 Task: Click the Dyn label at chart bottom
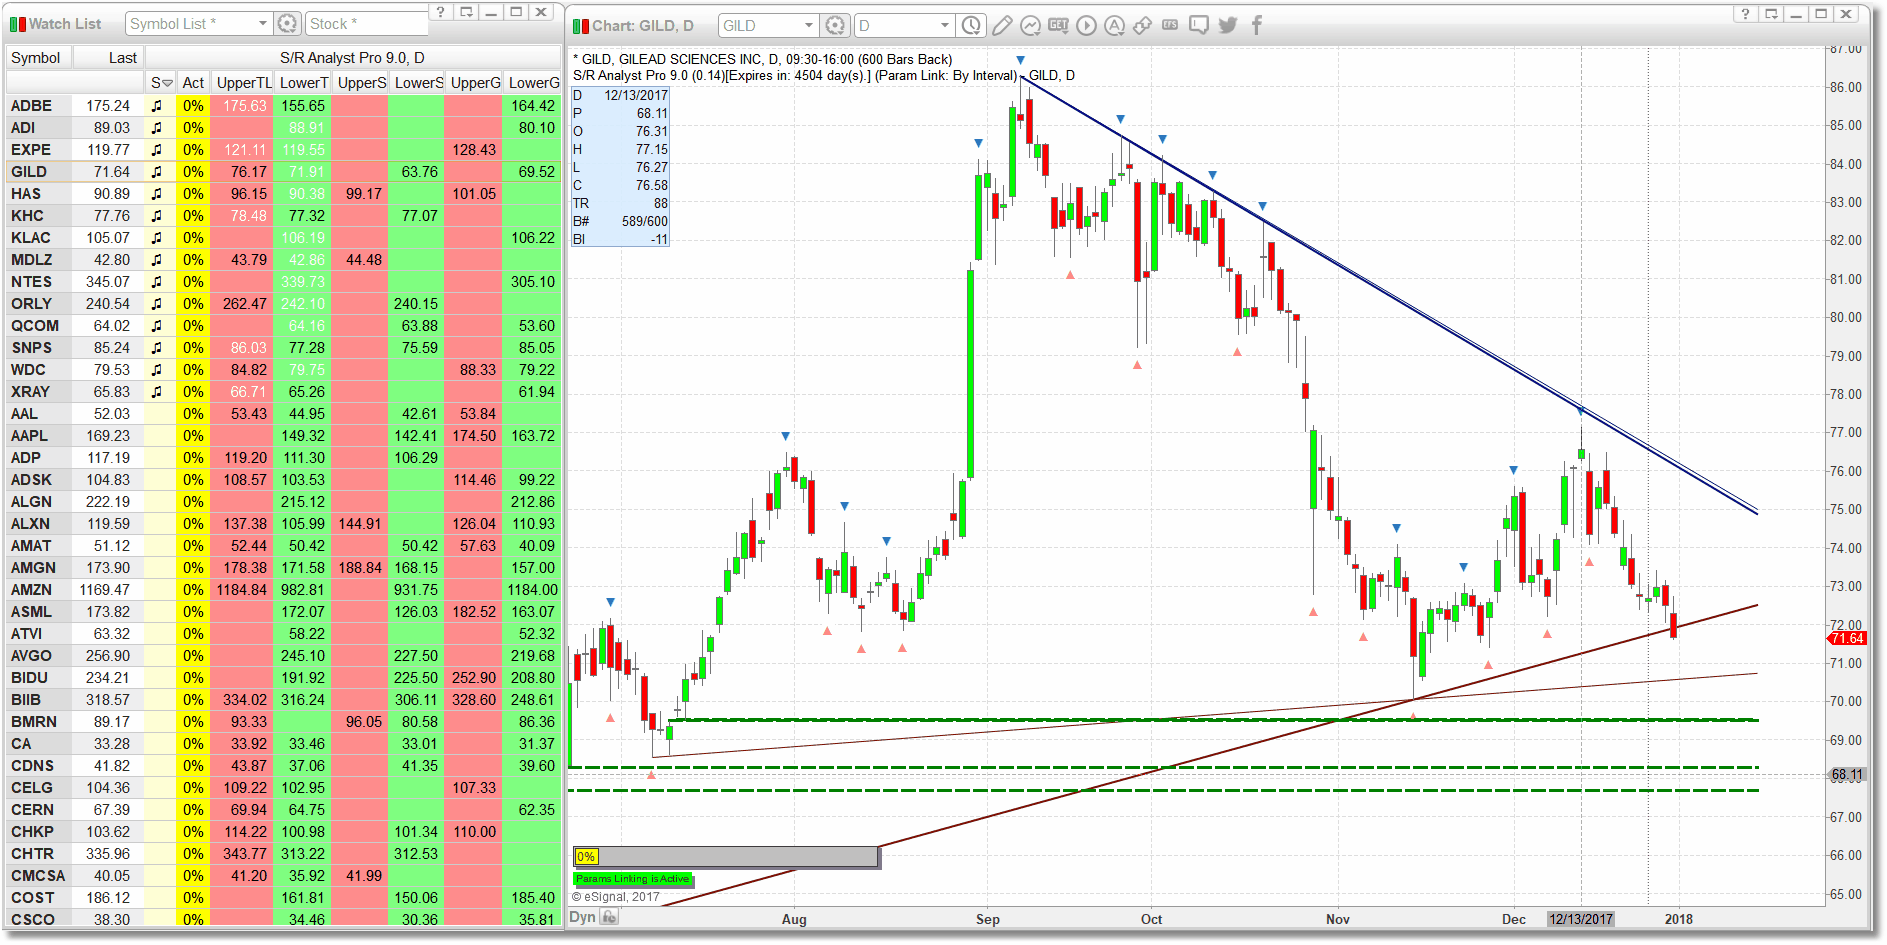click(x=582, y=917)
